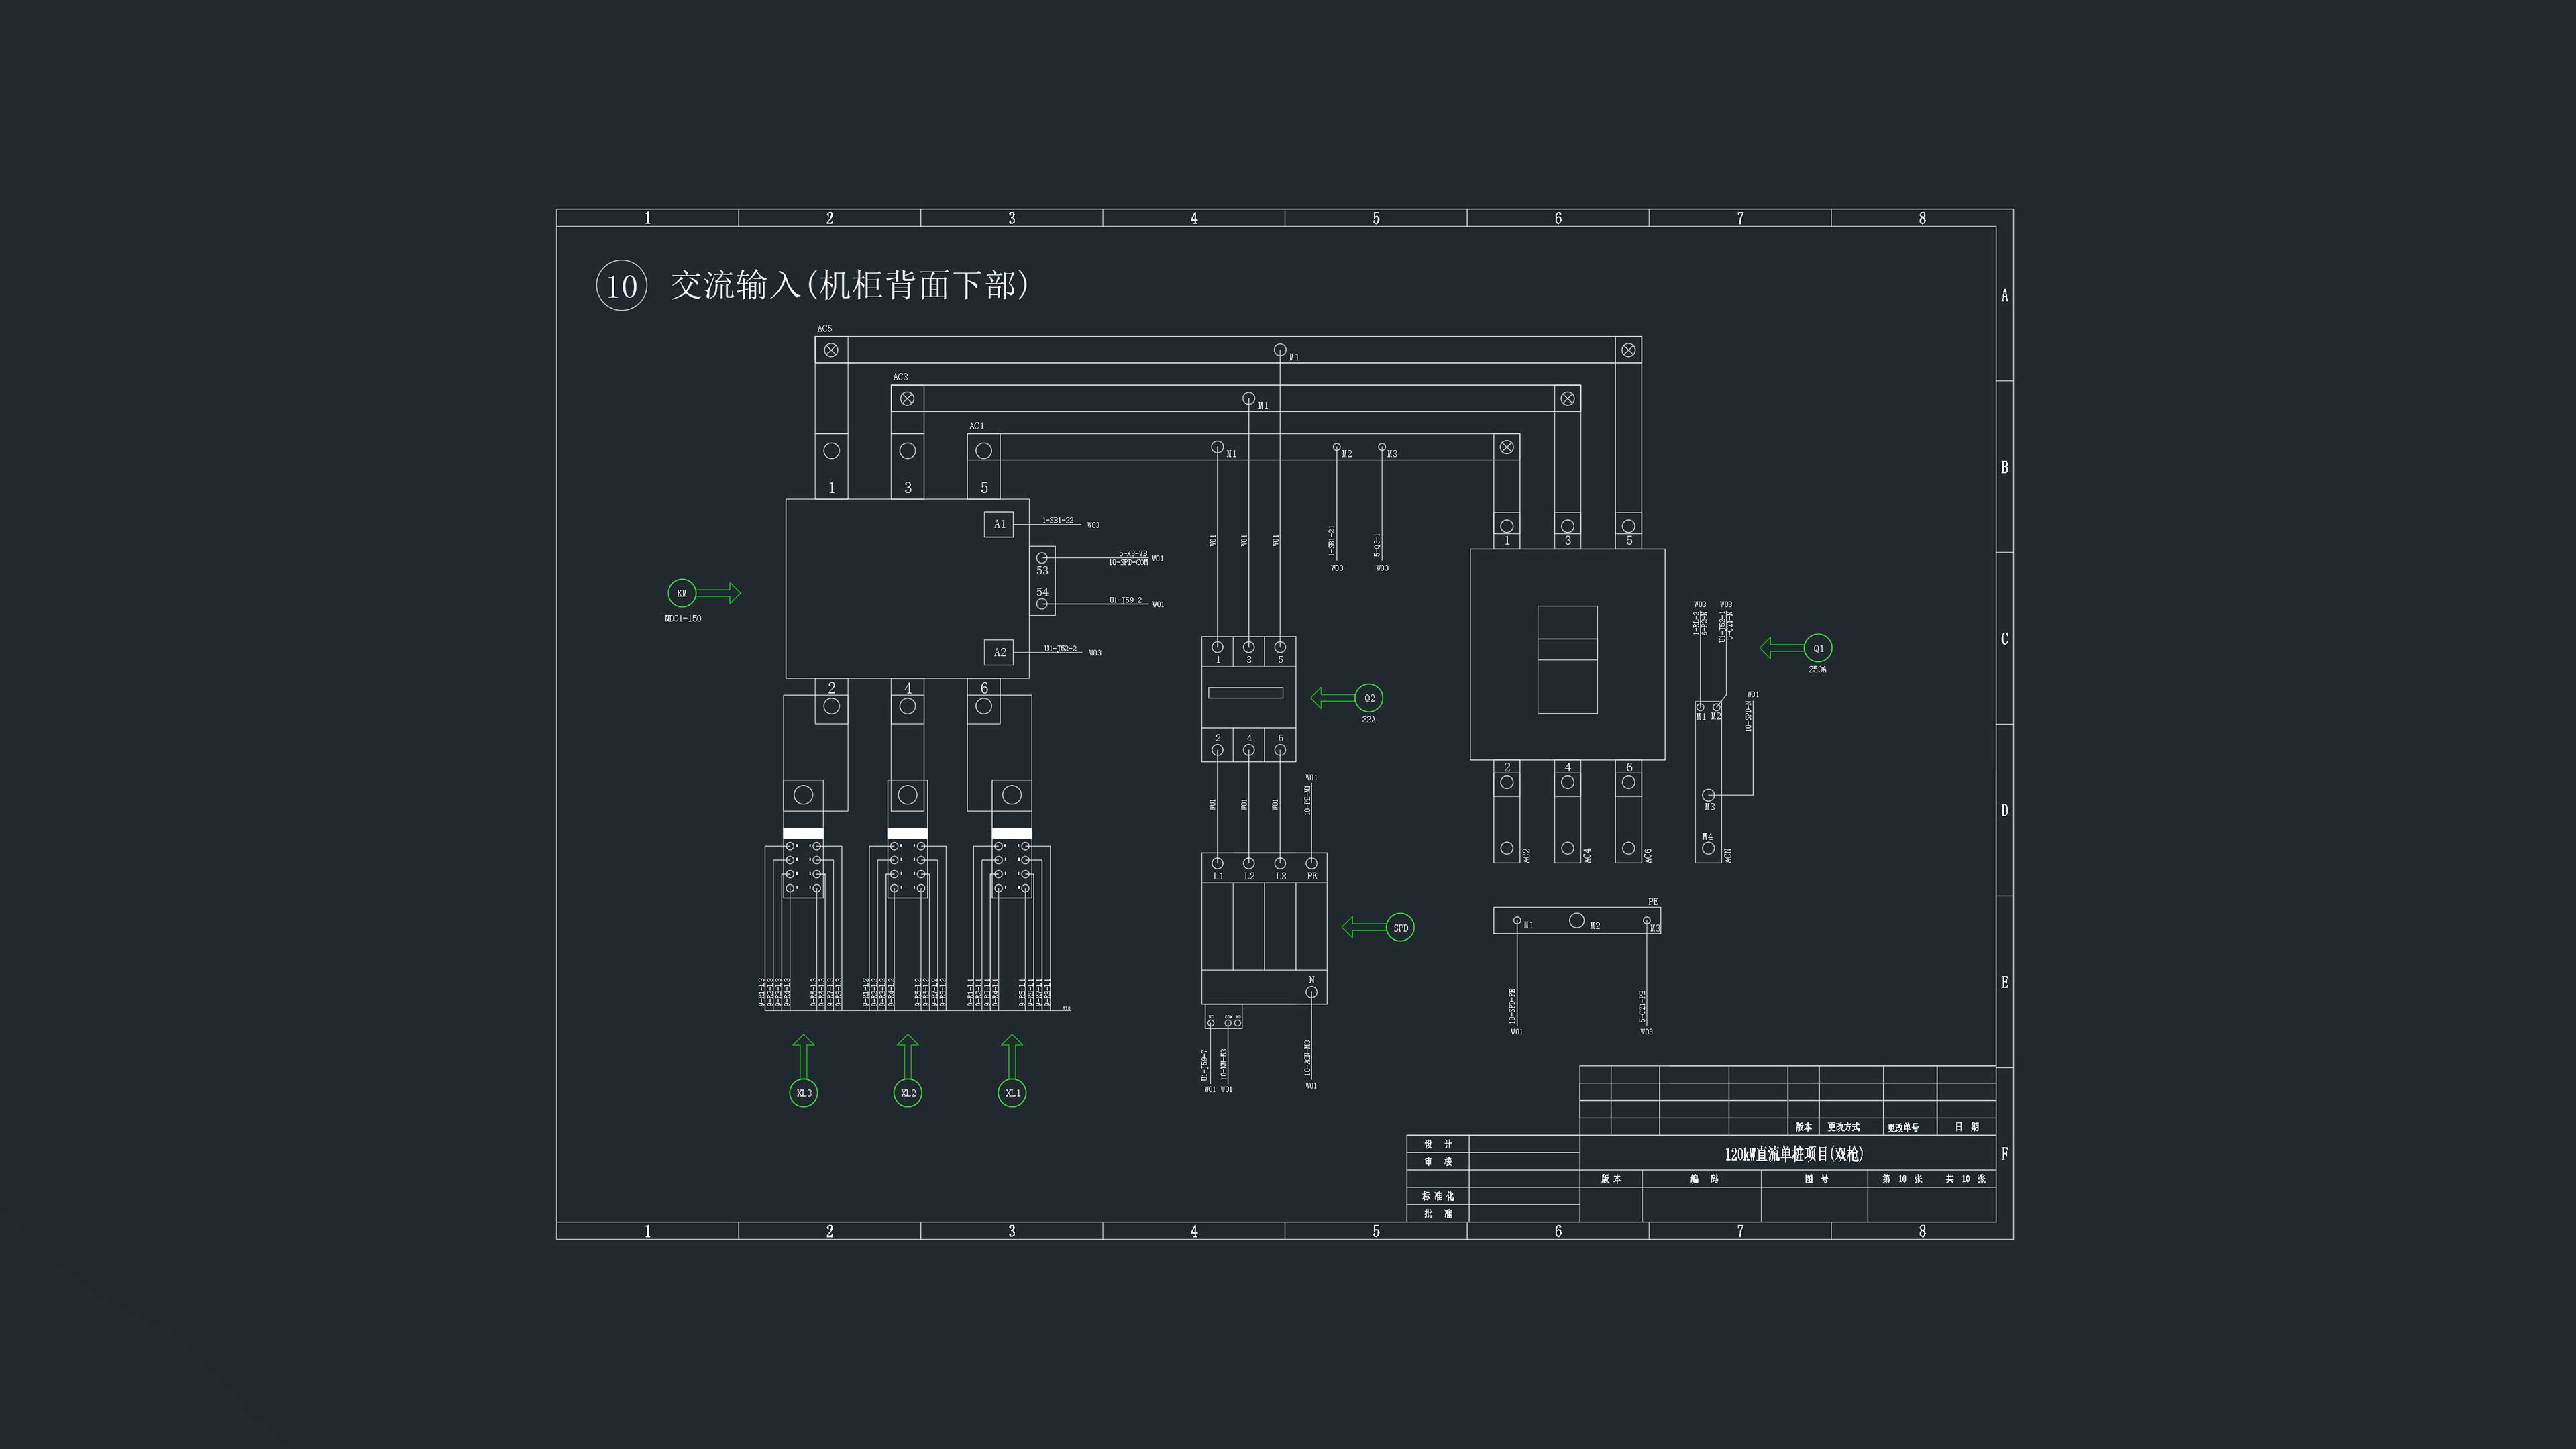
Task: Click the Q2 breaker handle bar
Action: [x=1245, y=692]
